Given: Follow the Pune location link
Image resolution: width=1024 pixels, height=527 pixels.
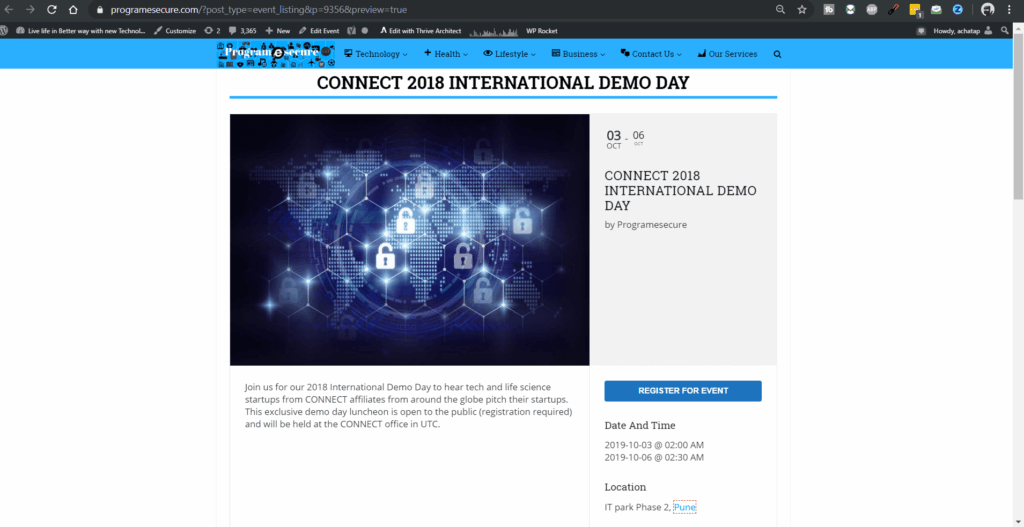Looking at the screenshot, I should (684, 507).
